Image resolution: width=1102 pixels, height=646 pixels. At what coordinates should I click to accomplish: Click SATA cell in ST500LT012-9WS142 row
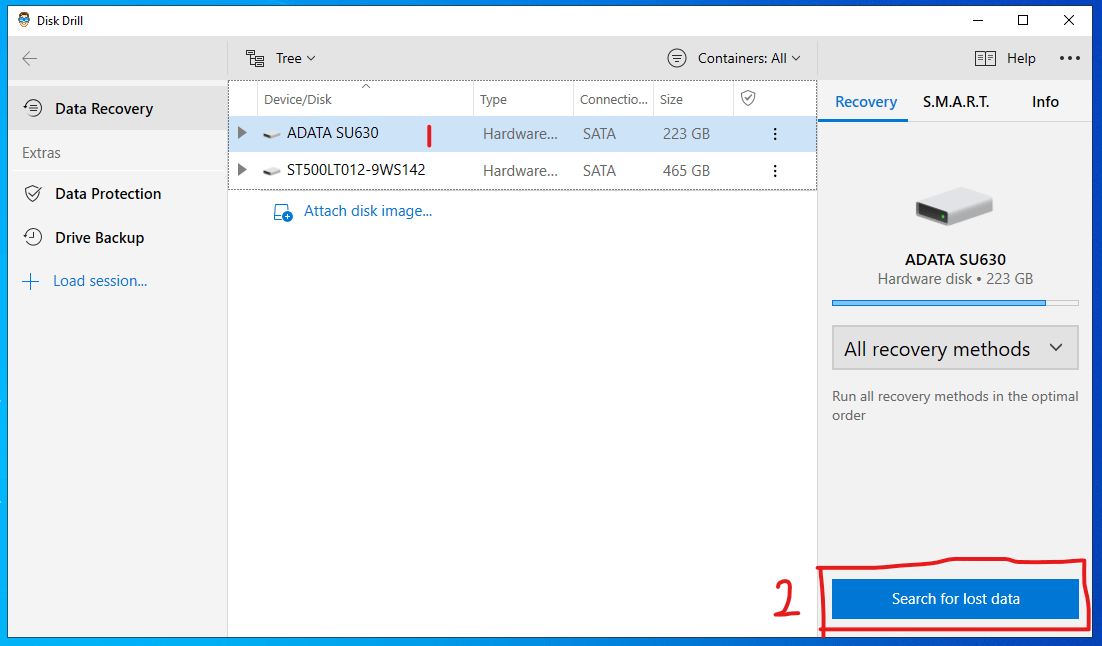click(599, 171)
